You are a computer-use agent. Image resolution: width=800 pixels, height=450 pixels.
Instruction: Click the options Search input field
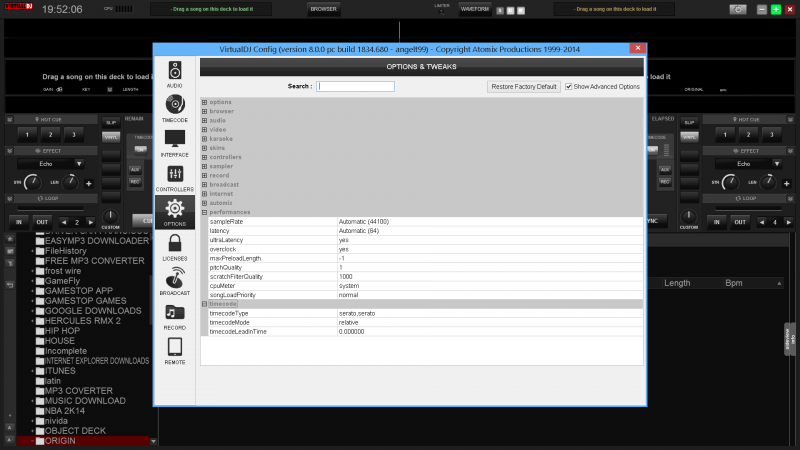click(x=355, y=87)
